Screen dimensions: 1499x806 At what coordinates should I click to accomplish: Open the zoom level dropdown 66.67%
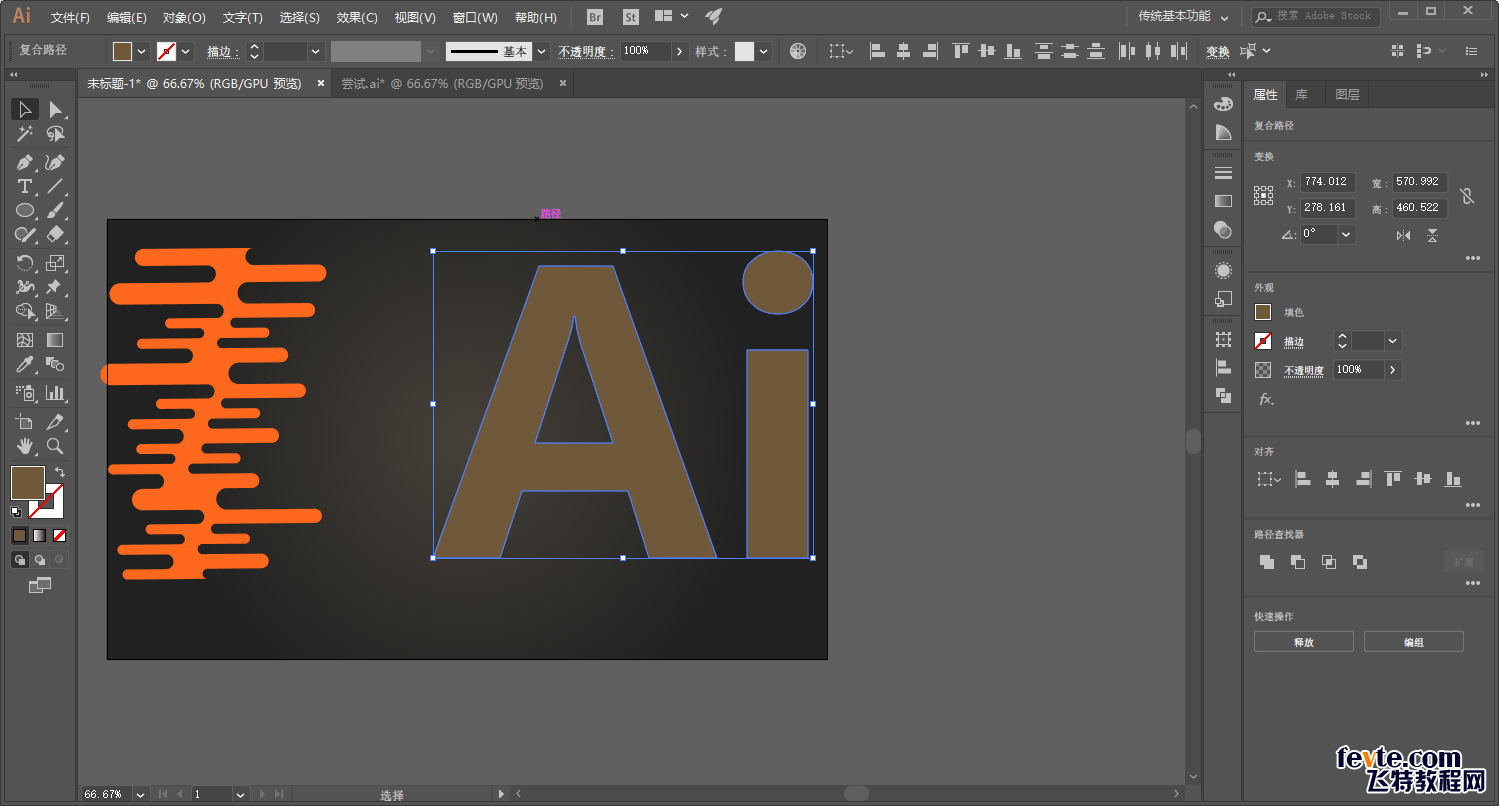139,794
